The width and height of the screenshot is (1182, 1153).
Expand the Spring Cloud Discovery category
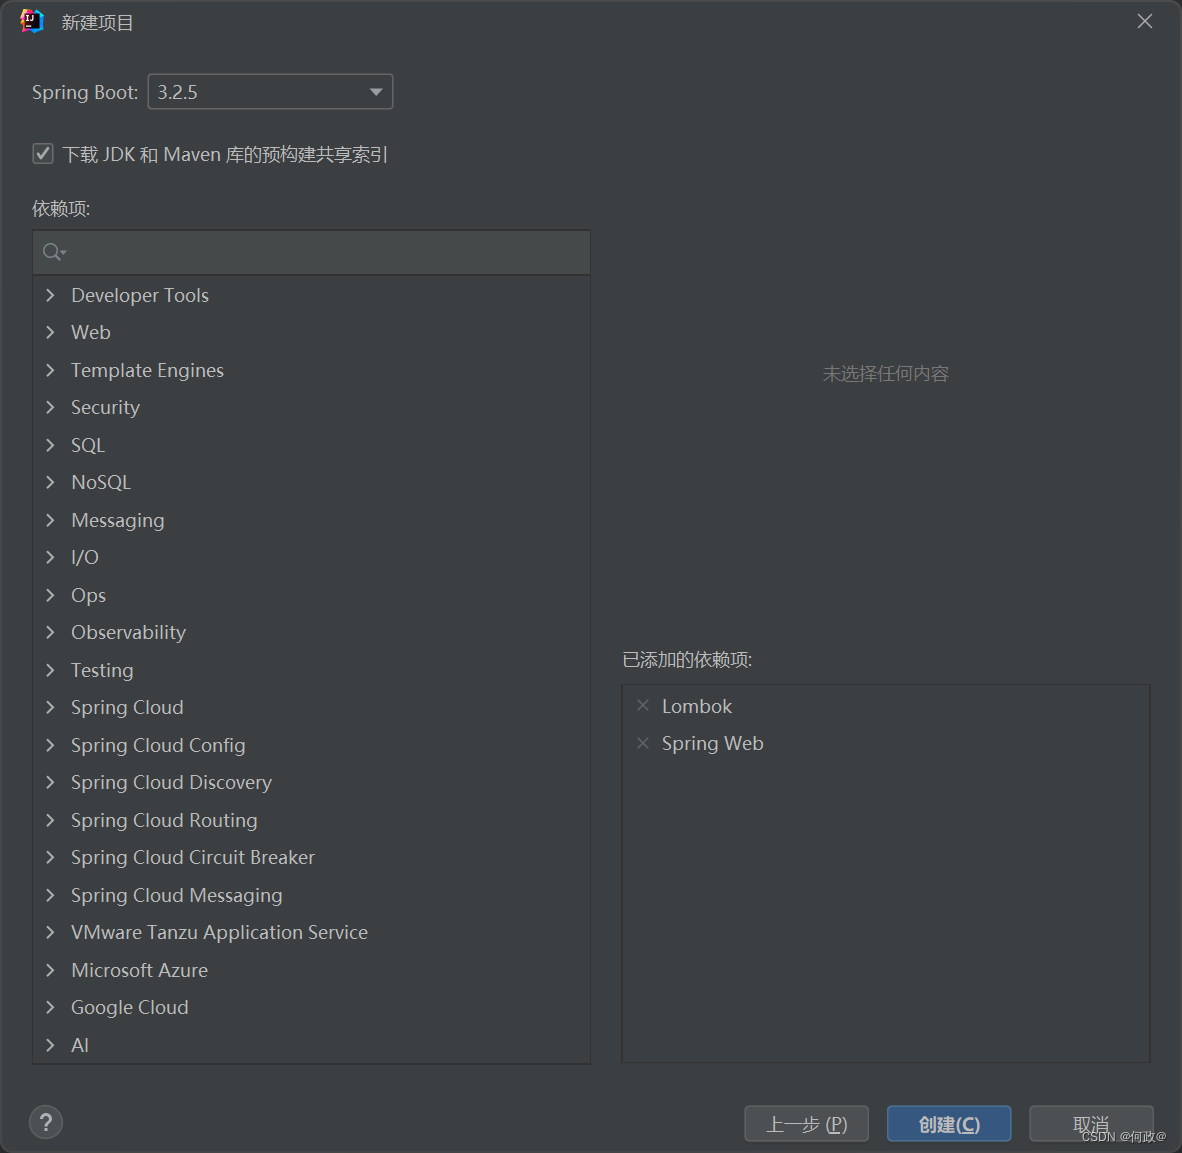[51, 782]
